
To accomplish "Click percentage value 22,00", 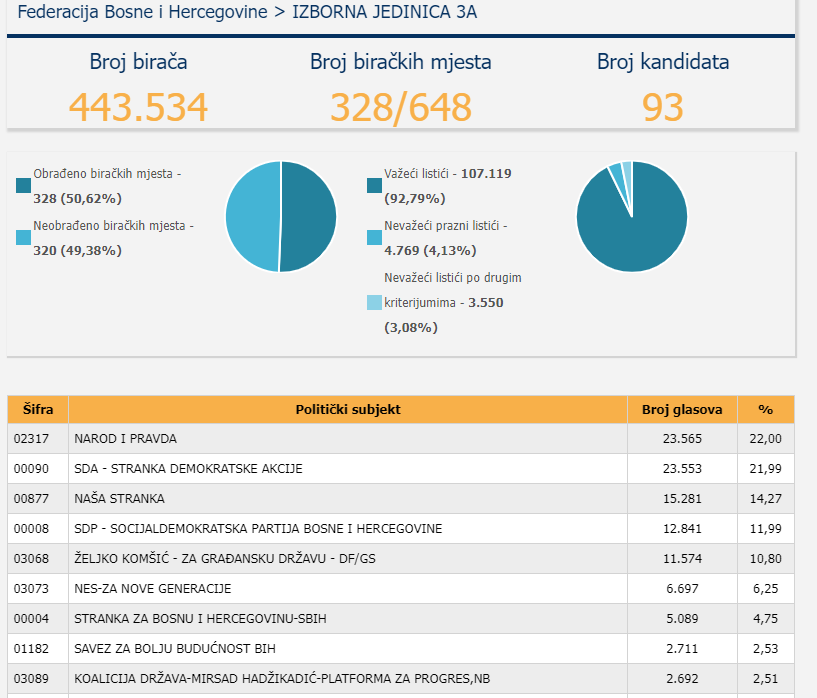I will [x=766, y=439].
